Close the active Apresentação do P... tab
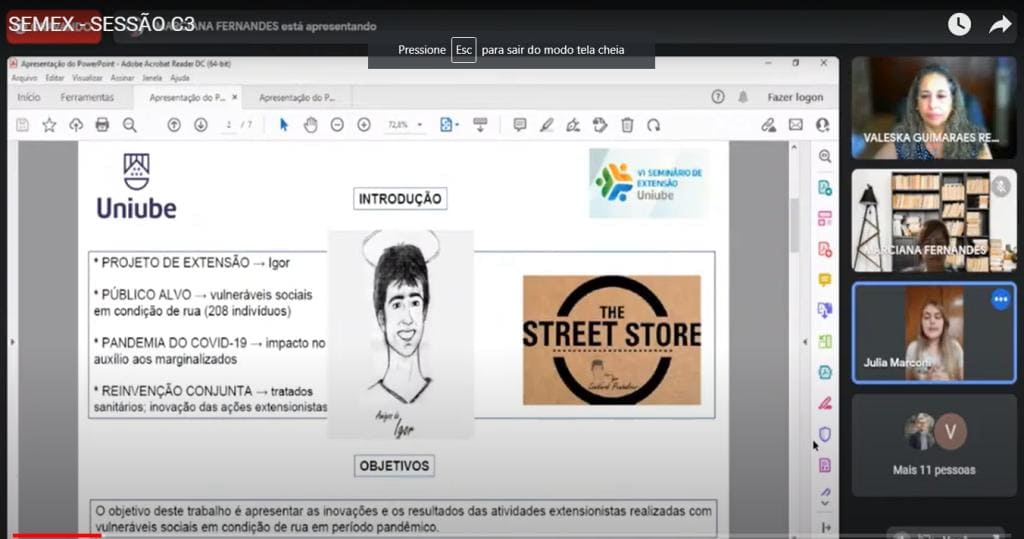This screenshot has width=1024, height=539. click(235, 97)
